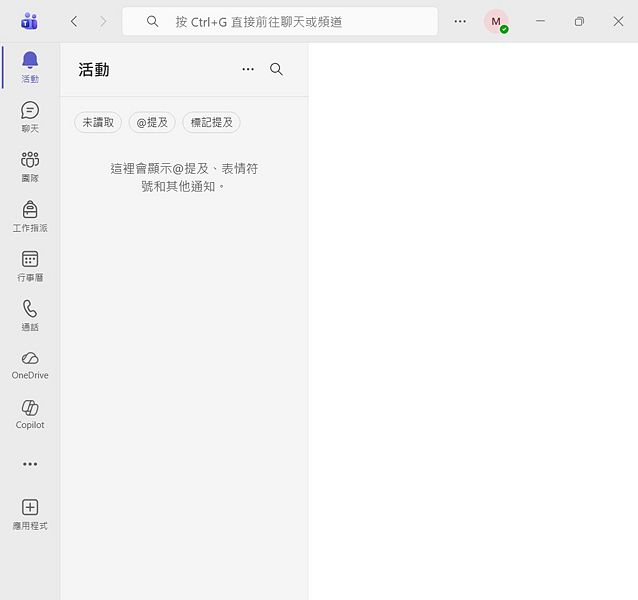This screenshot has height=600, width=638.
Task: Open more options in 活動 panel header
Action: coord(248,69)
